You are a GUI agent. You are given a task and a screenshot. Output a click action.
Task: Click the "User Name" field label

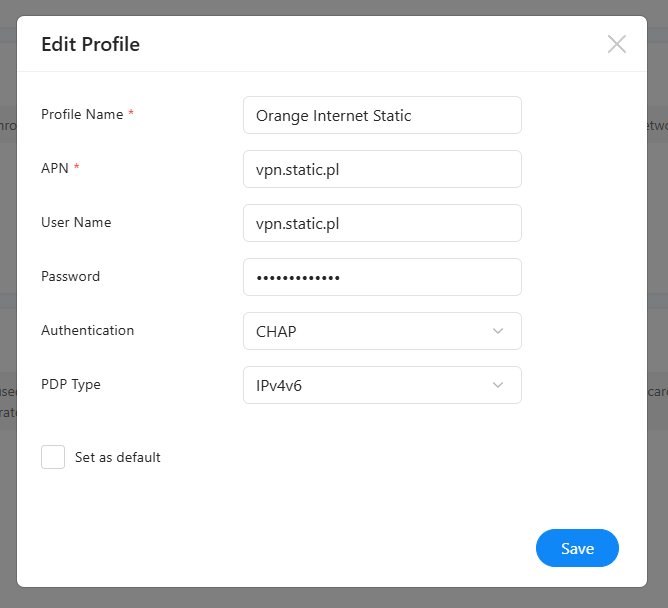click(x=76, y=222)
